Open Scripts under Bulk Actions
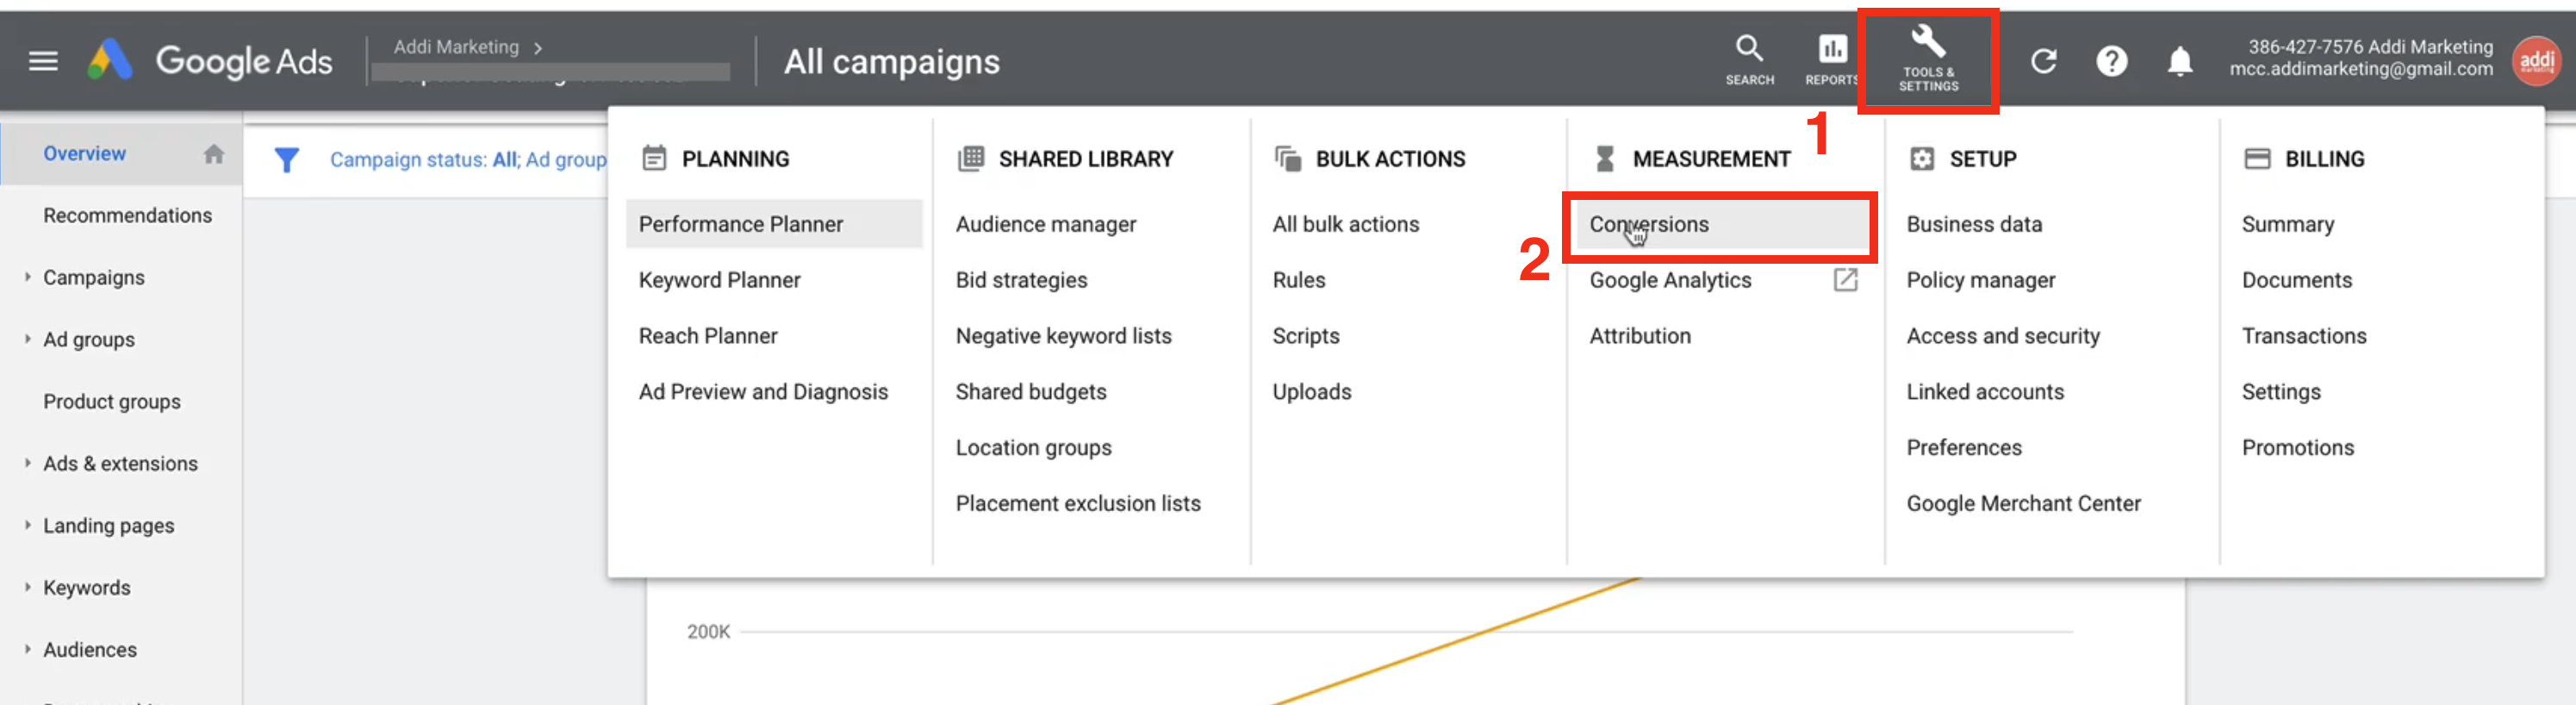Viewport: 2576px width, 705px height. coord(1305,336)
